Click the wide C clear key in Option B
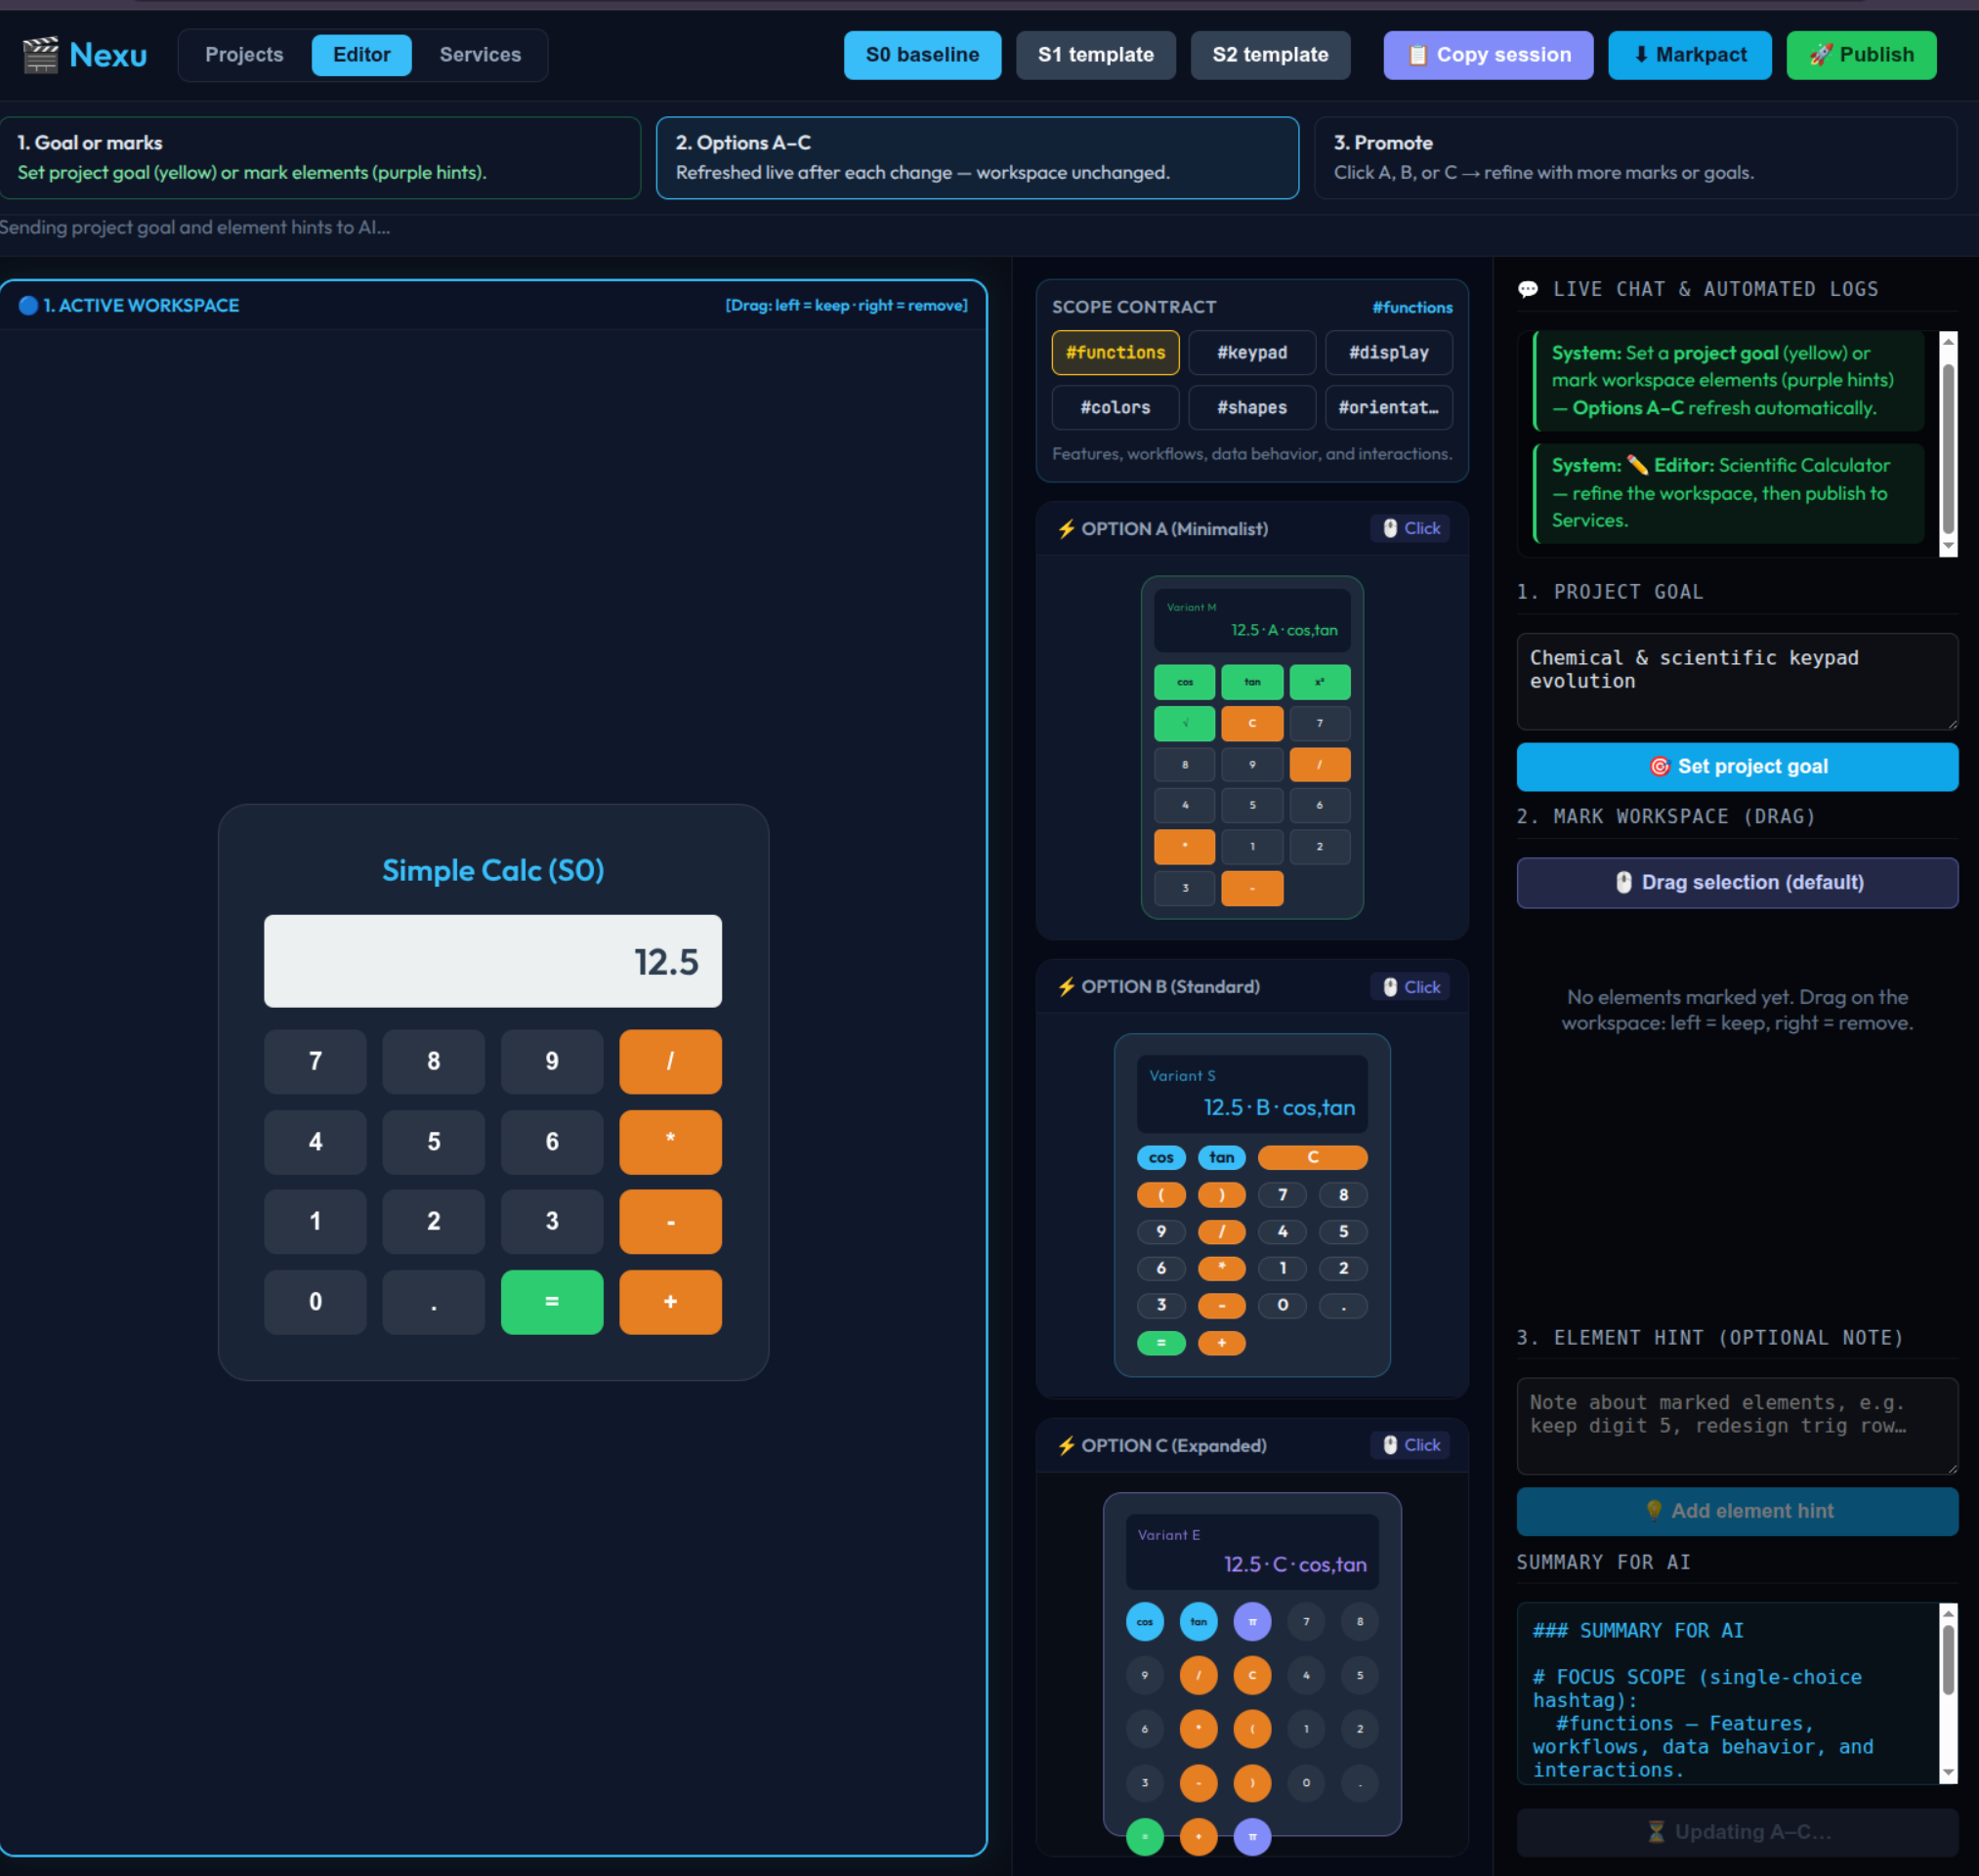The height and width of the screenshot is (1876, 1979). 1312,1157
